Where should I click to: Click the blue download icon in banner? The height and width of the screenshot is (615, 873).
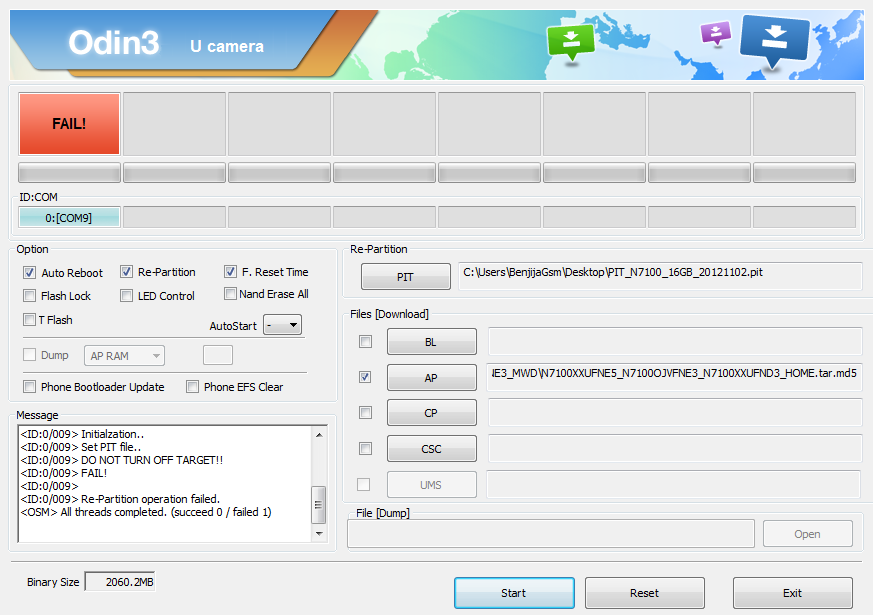click(x=774, y=40)
